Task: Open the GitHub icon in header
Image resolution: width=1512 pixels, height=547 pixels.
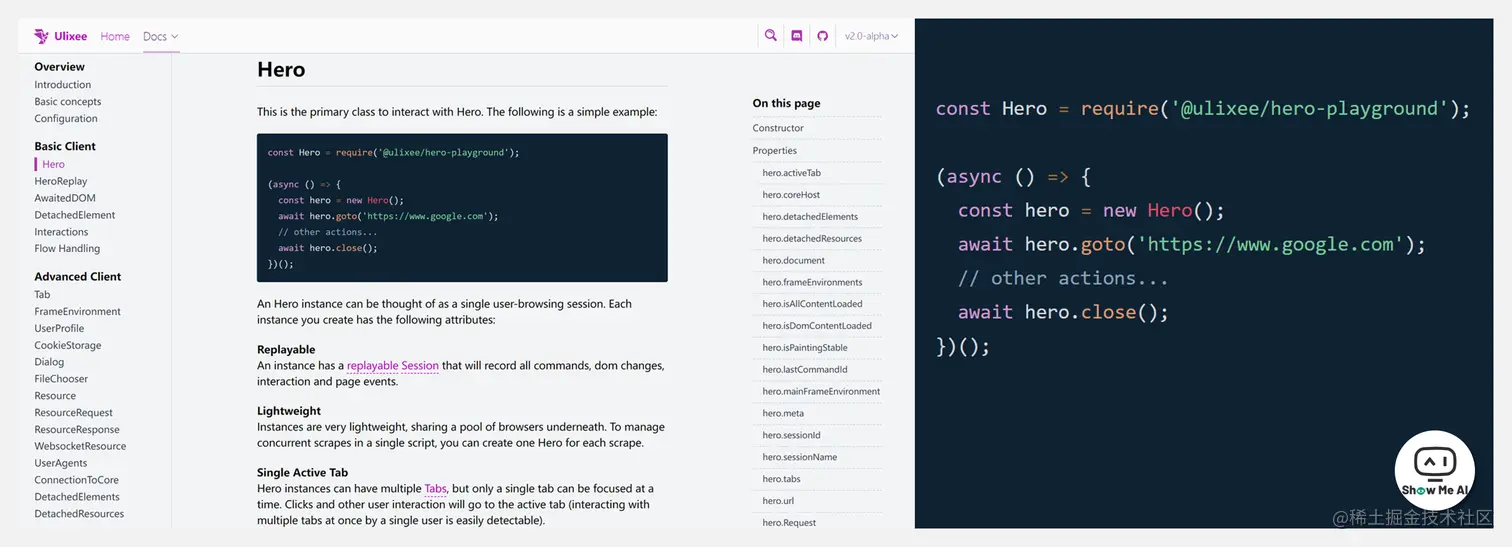Action: point(823,36)
